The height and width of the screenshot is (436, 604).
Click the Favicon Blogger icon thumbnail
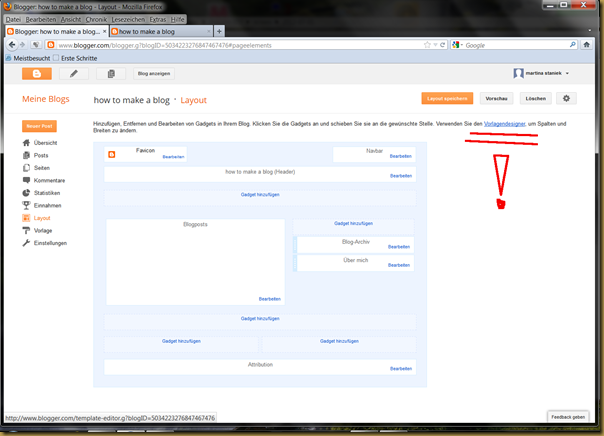[x=112, y=154]
